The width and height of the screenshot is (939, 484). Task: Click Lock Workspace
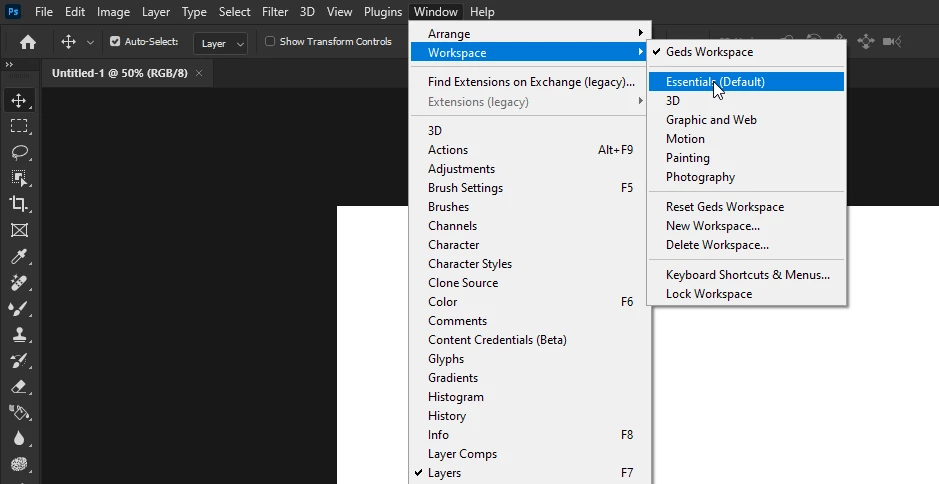point(746,294)
